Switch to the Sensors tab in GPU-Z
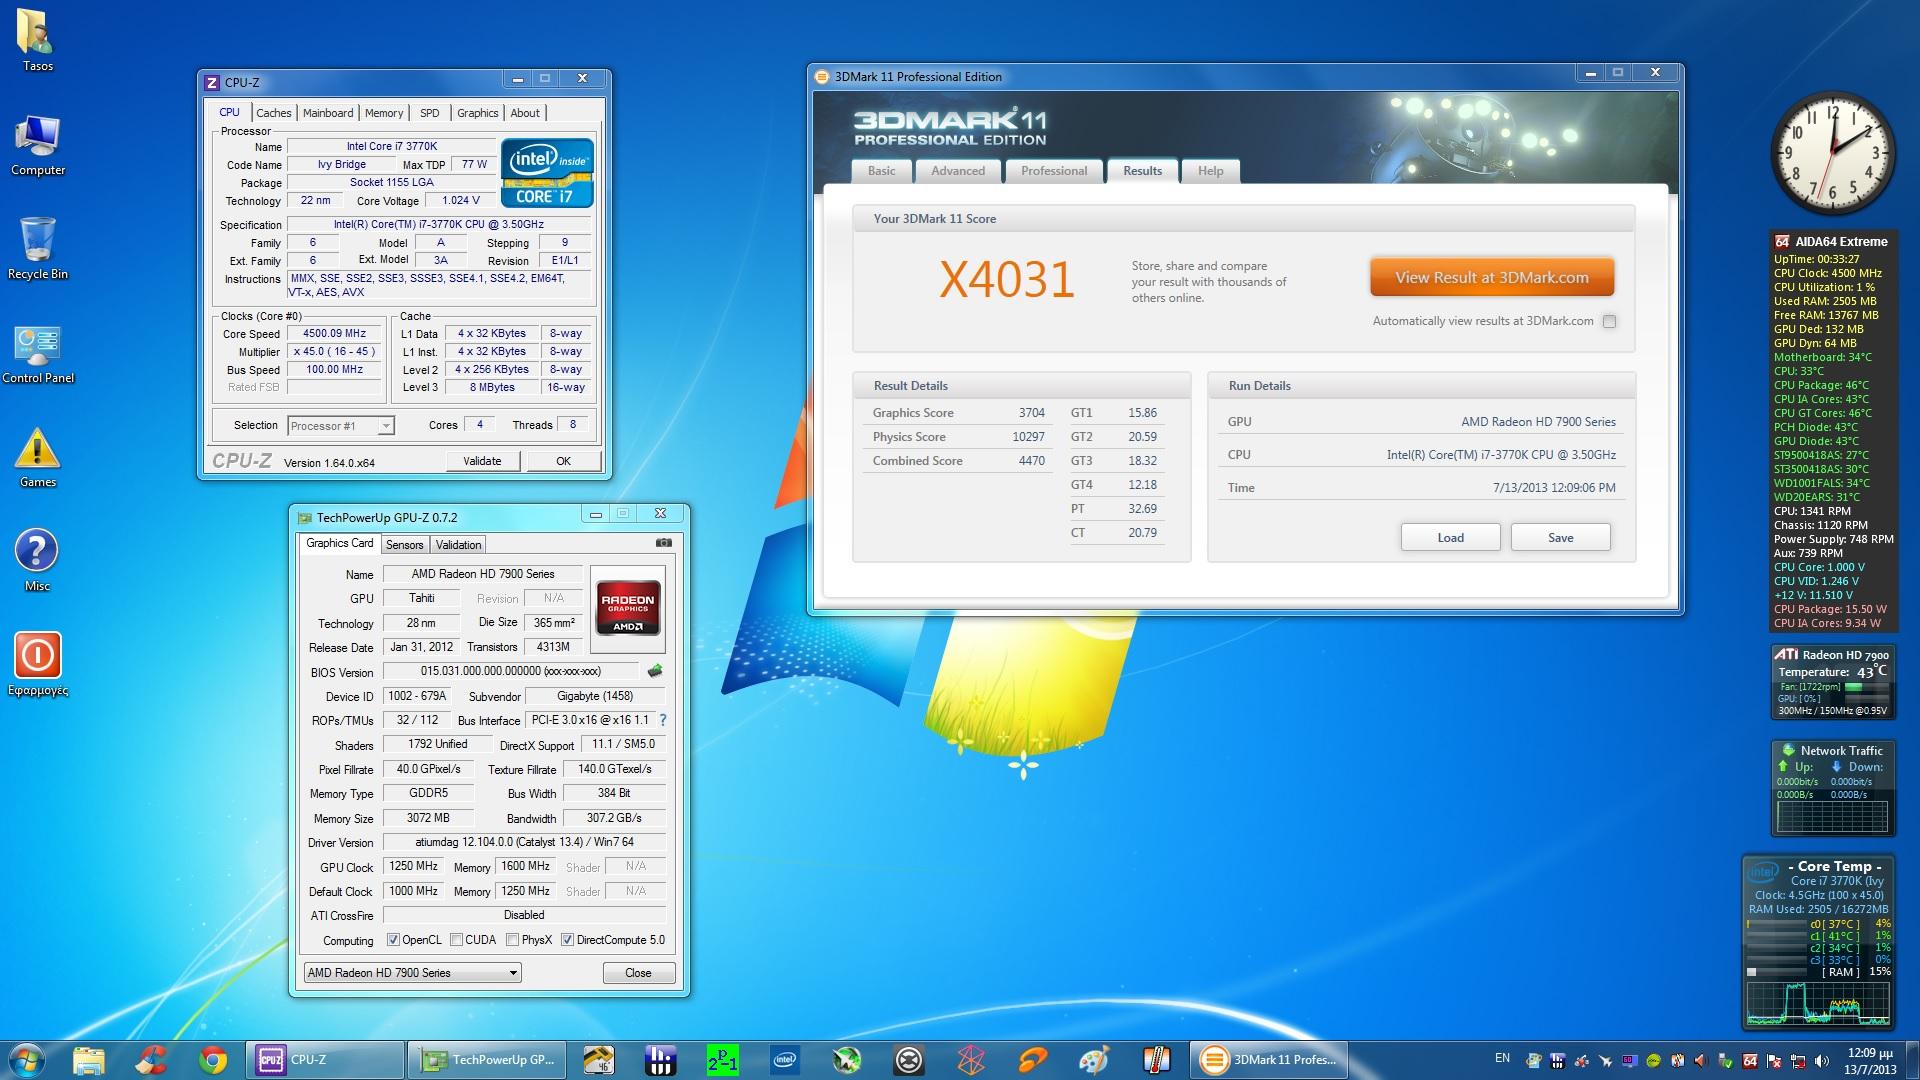The width and height of the screenshot is (1920, 1080). [x=405, y=545]
